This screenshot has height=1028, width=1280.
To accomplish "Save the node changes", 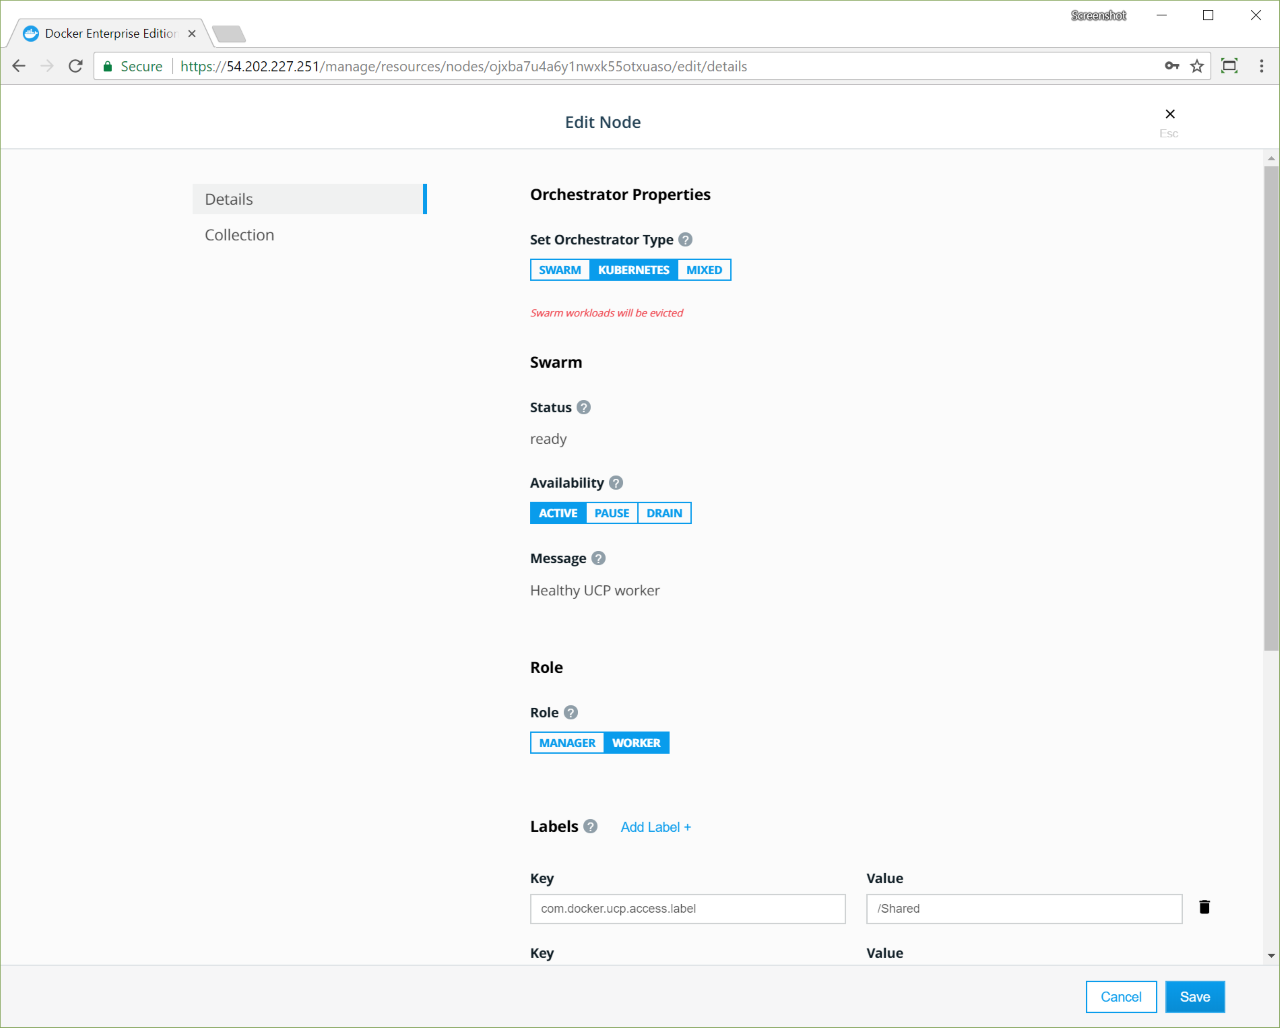I will (x=1194, y=997).
